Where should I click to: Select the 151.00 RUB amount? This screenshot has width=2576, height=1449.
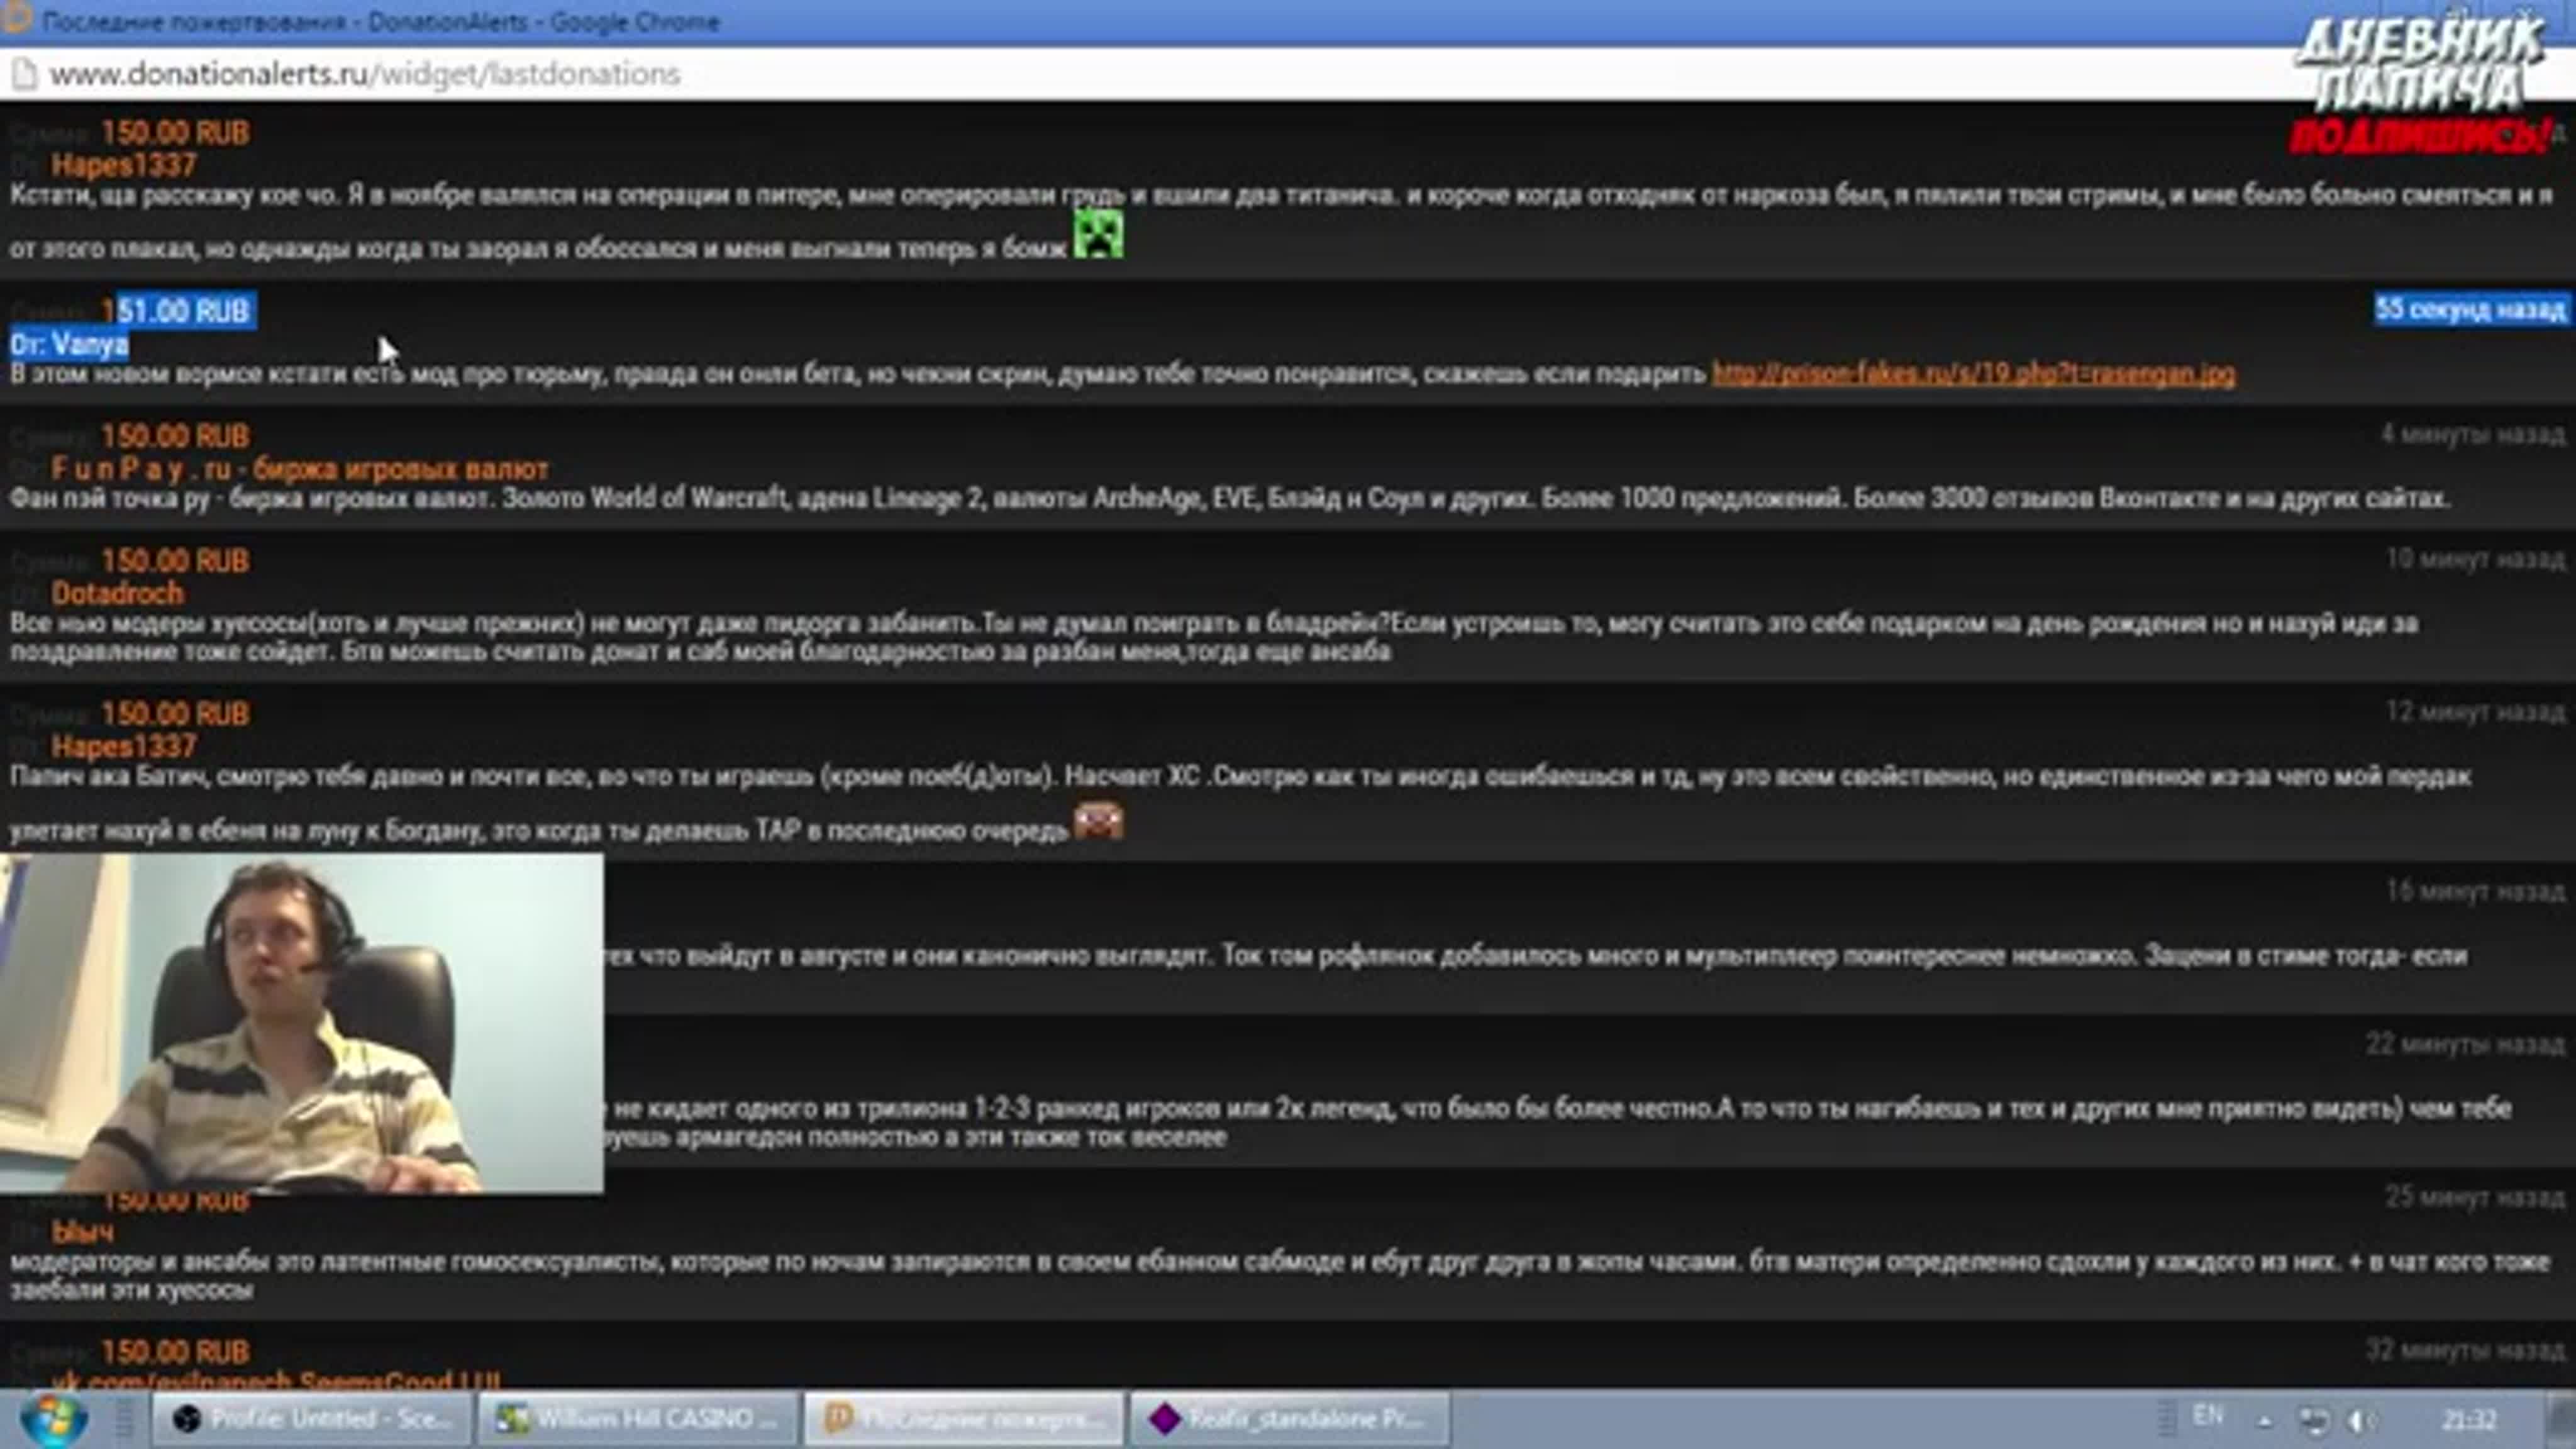tap(175, 311)
